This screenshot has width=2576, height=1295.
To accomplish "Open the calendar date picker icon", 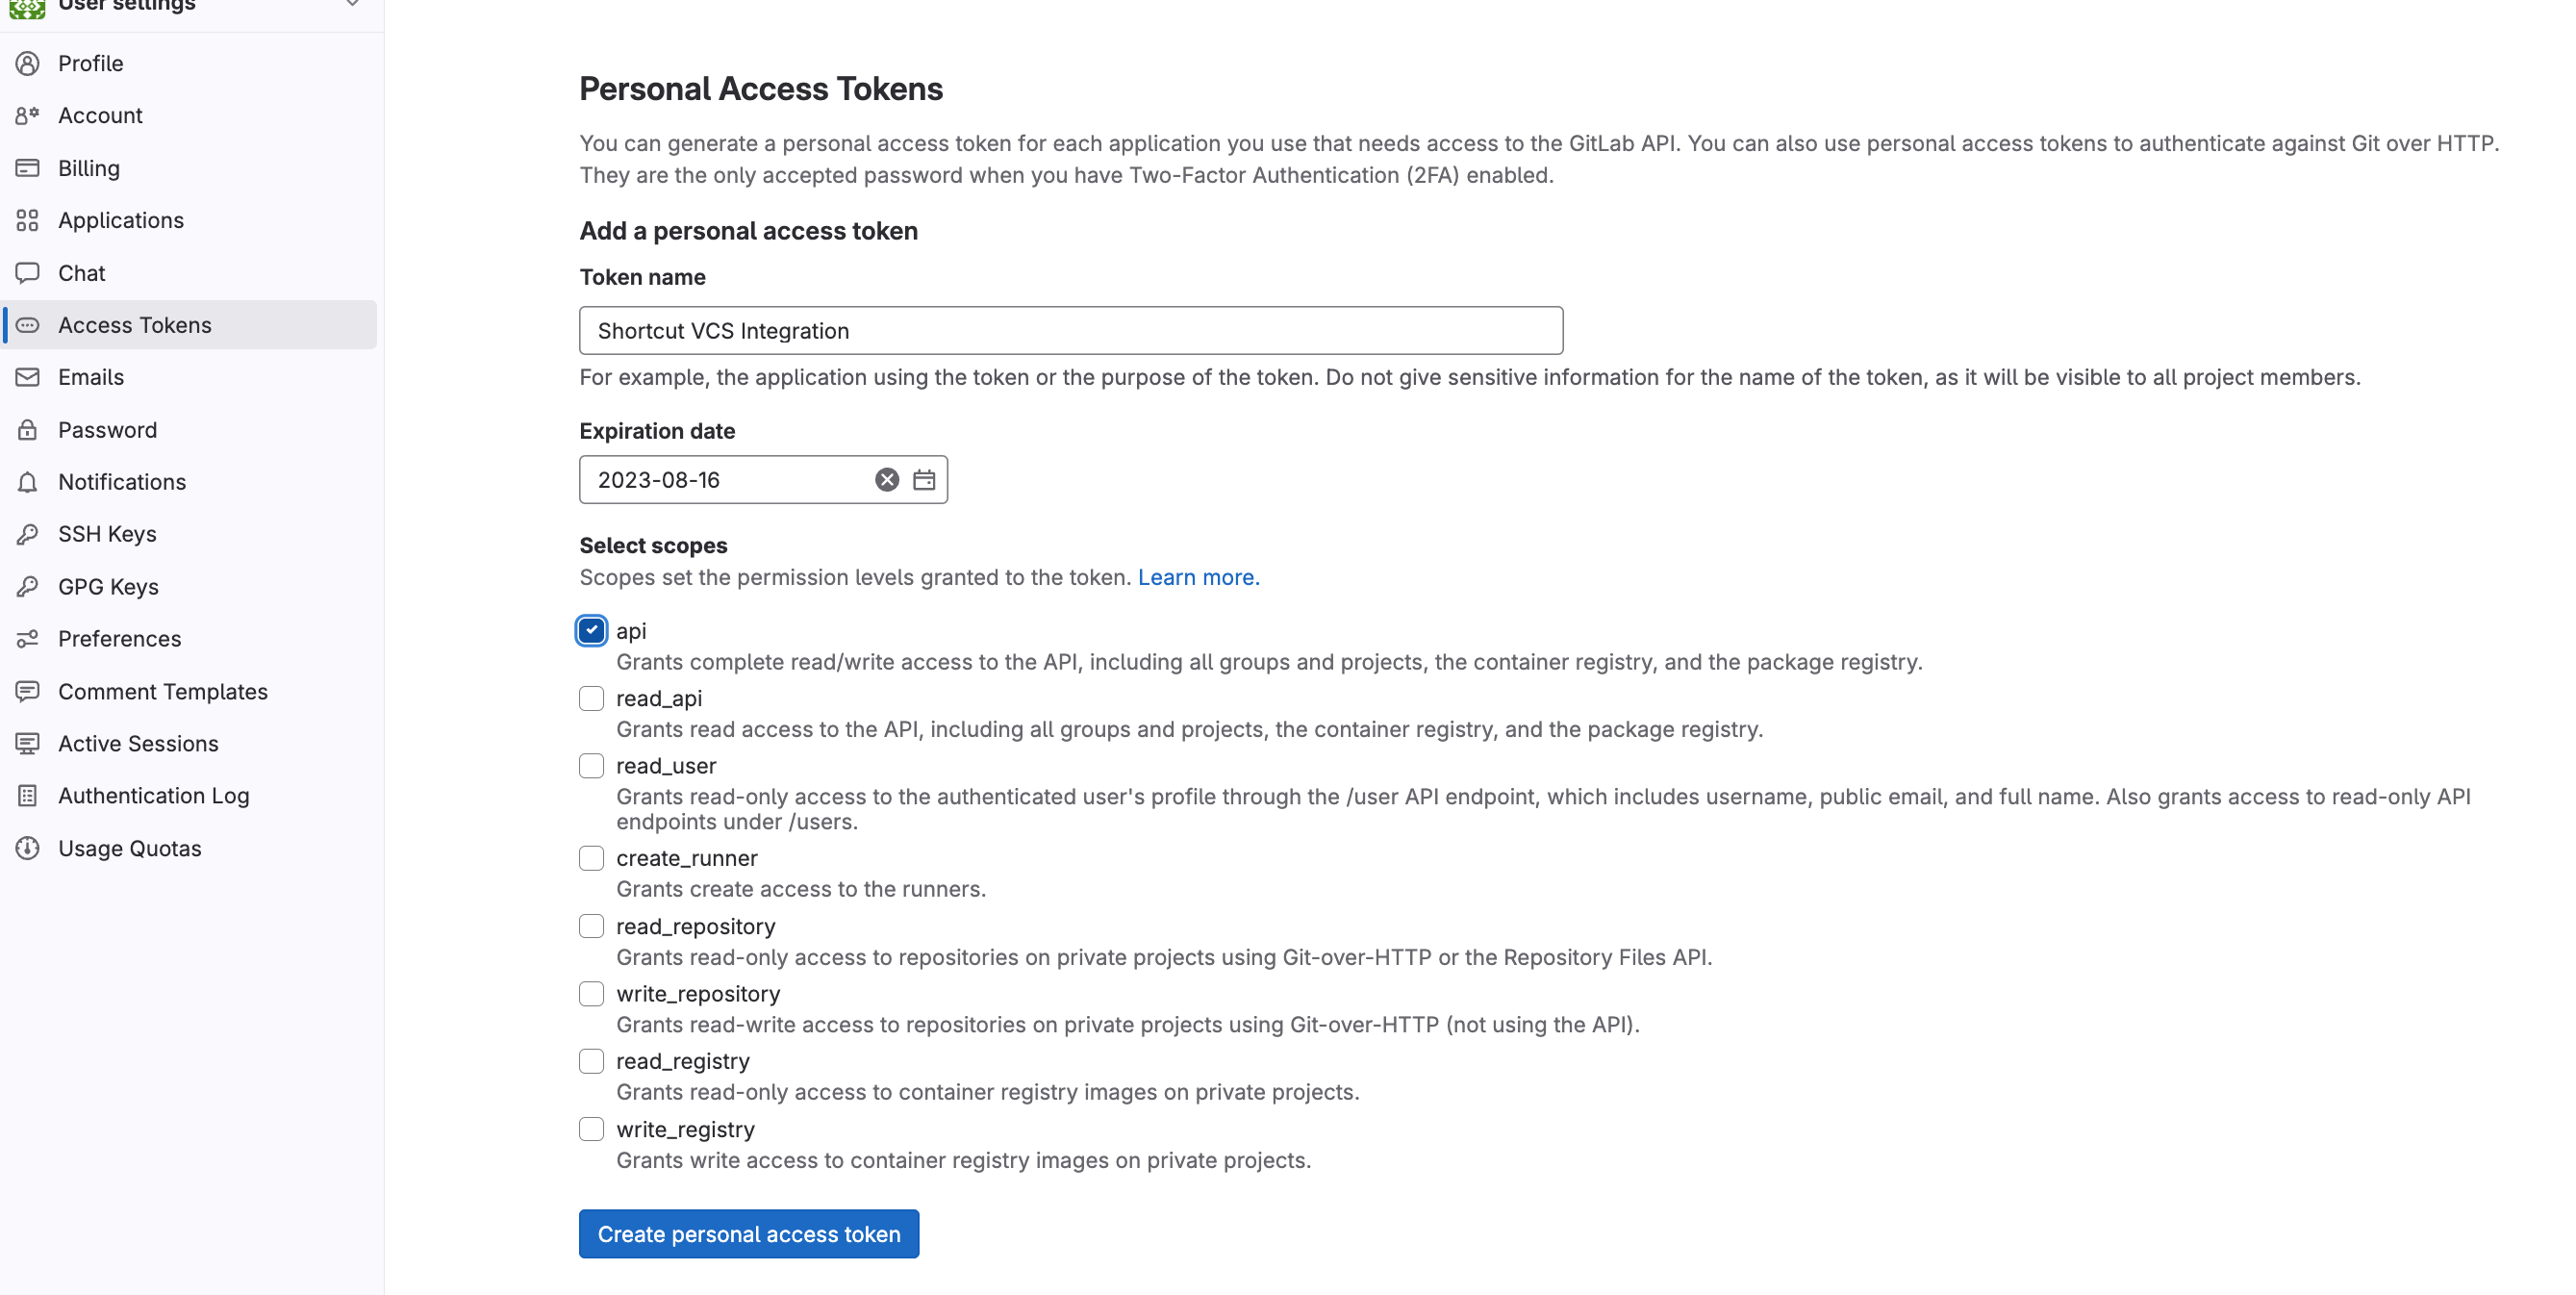I will (x=924, y=480).
